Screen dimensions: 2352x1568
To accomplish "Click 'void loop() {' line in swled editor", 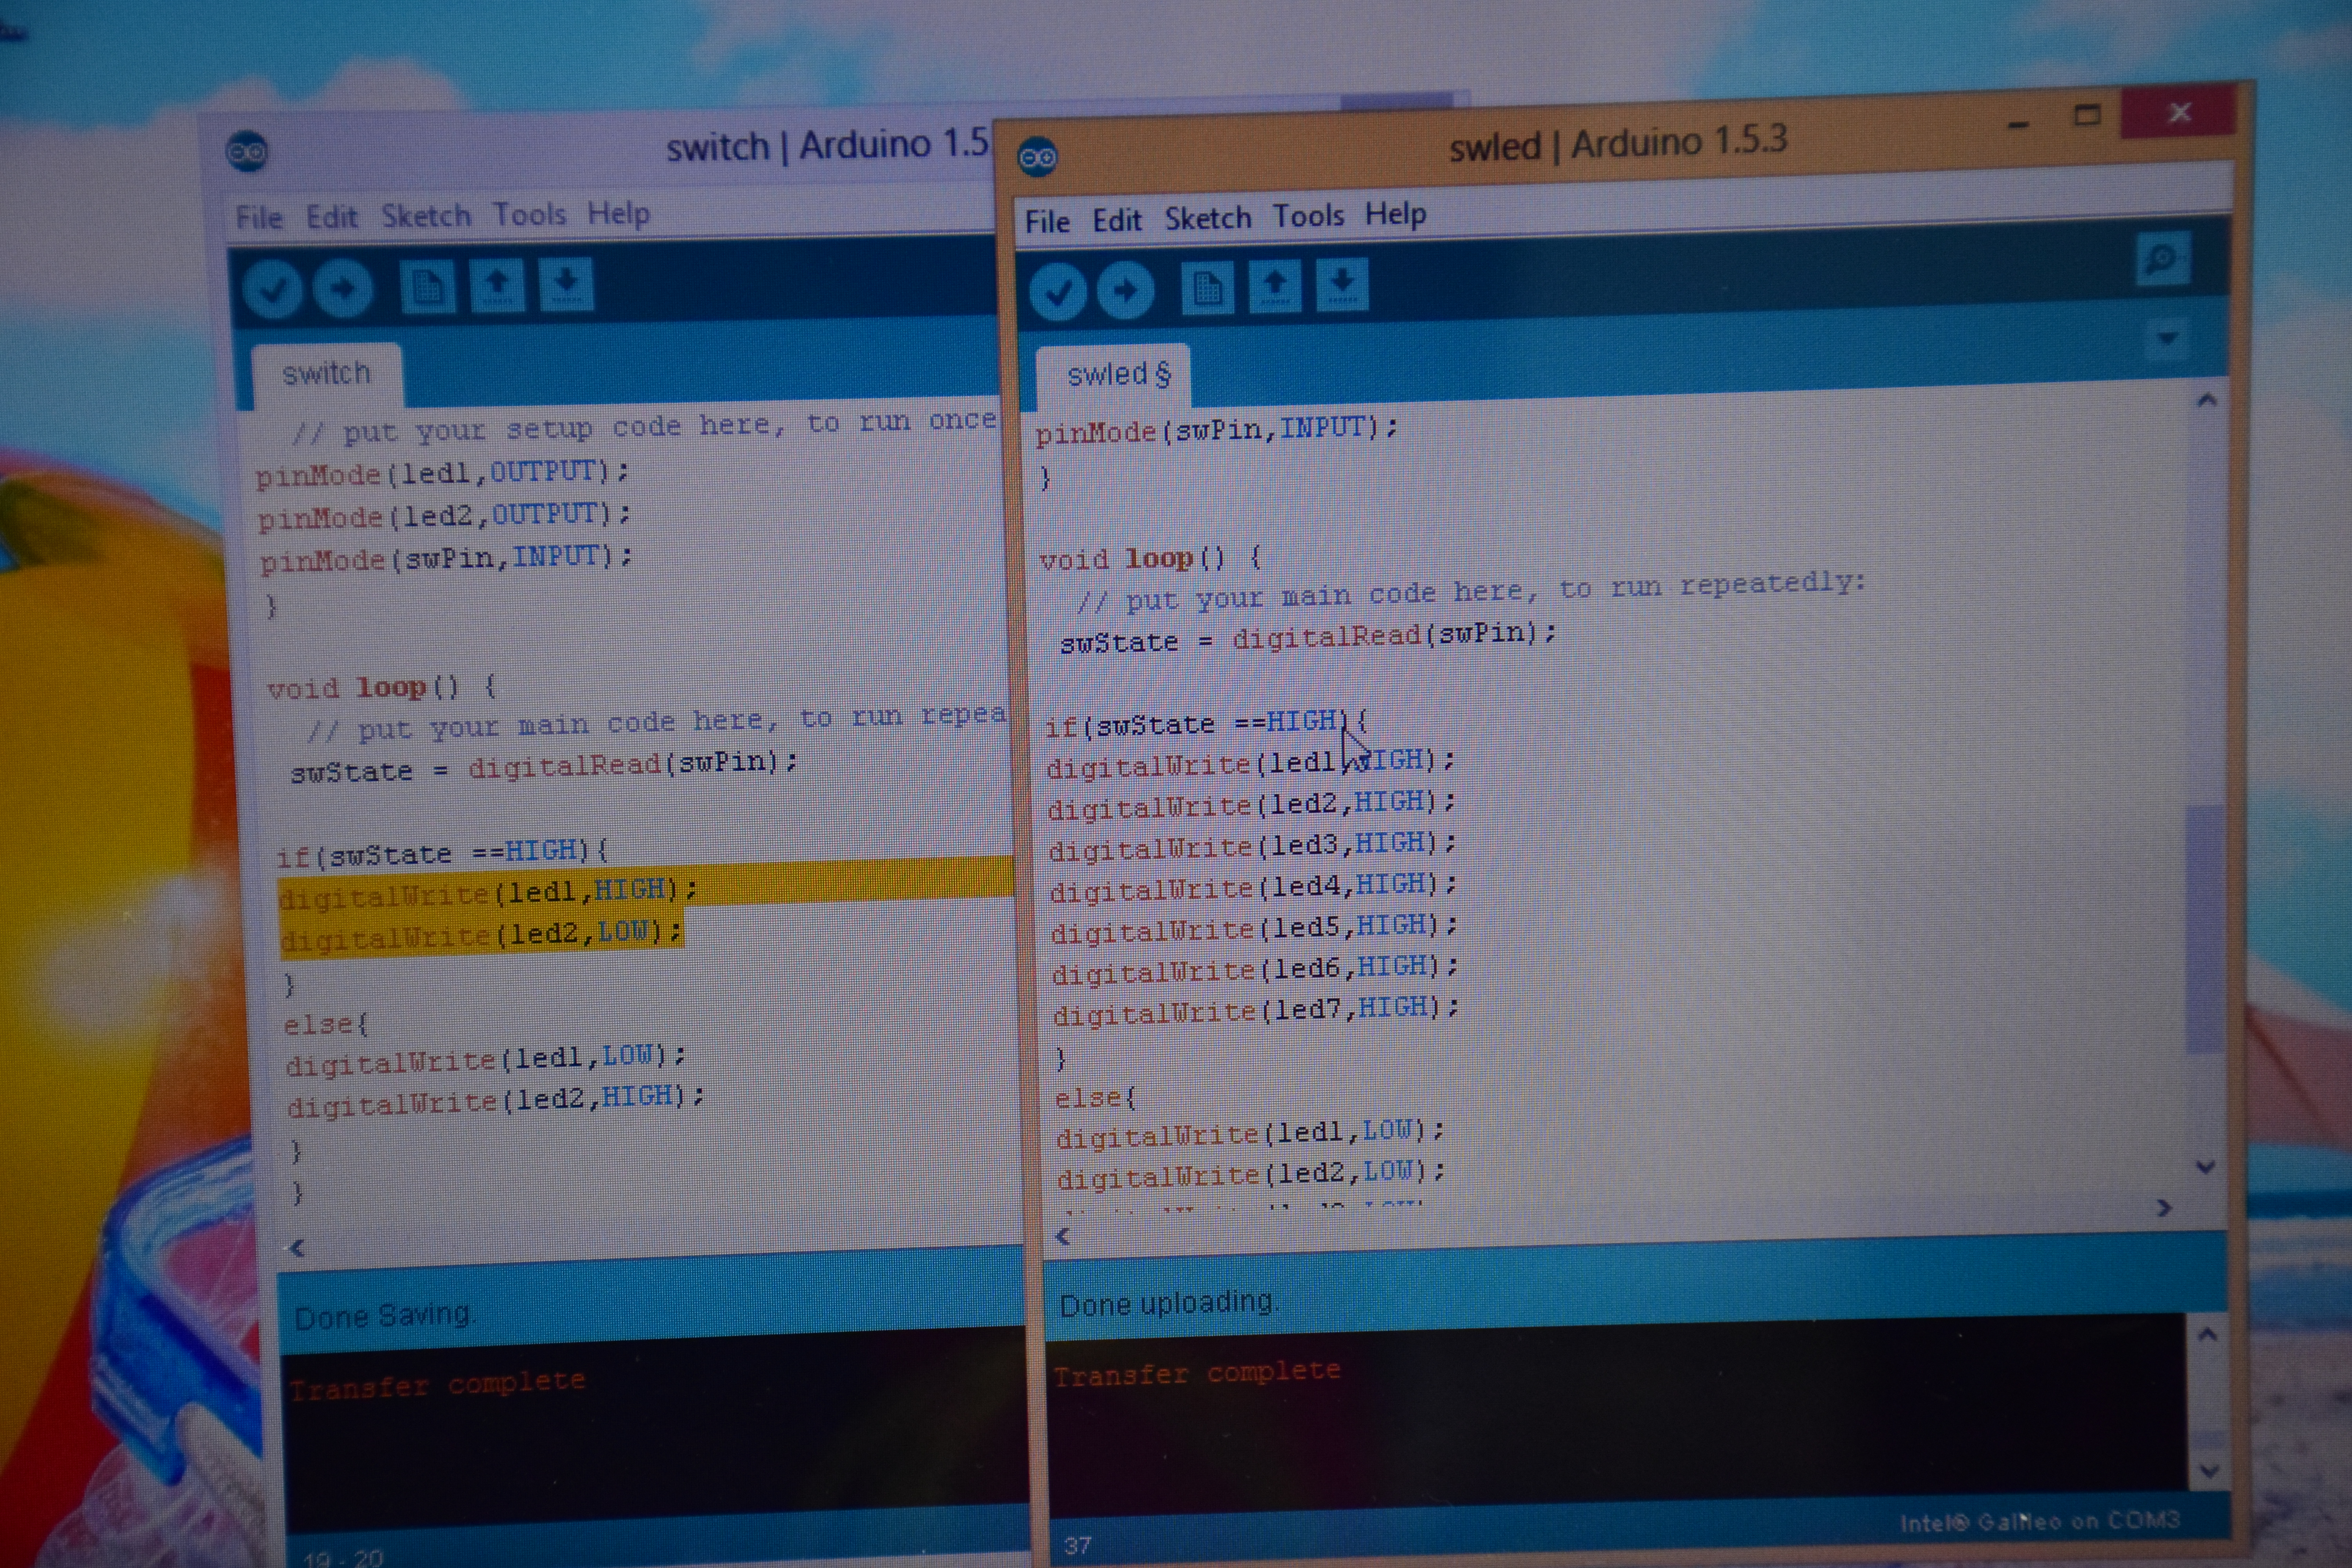I will (1150, 558).
